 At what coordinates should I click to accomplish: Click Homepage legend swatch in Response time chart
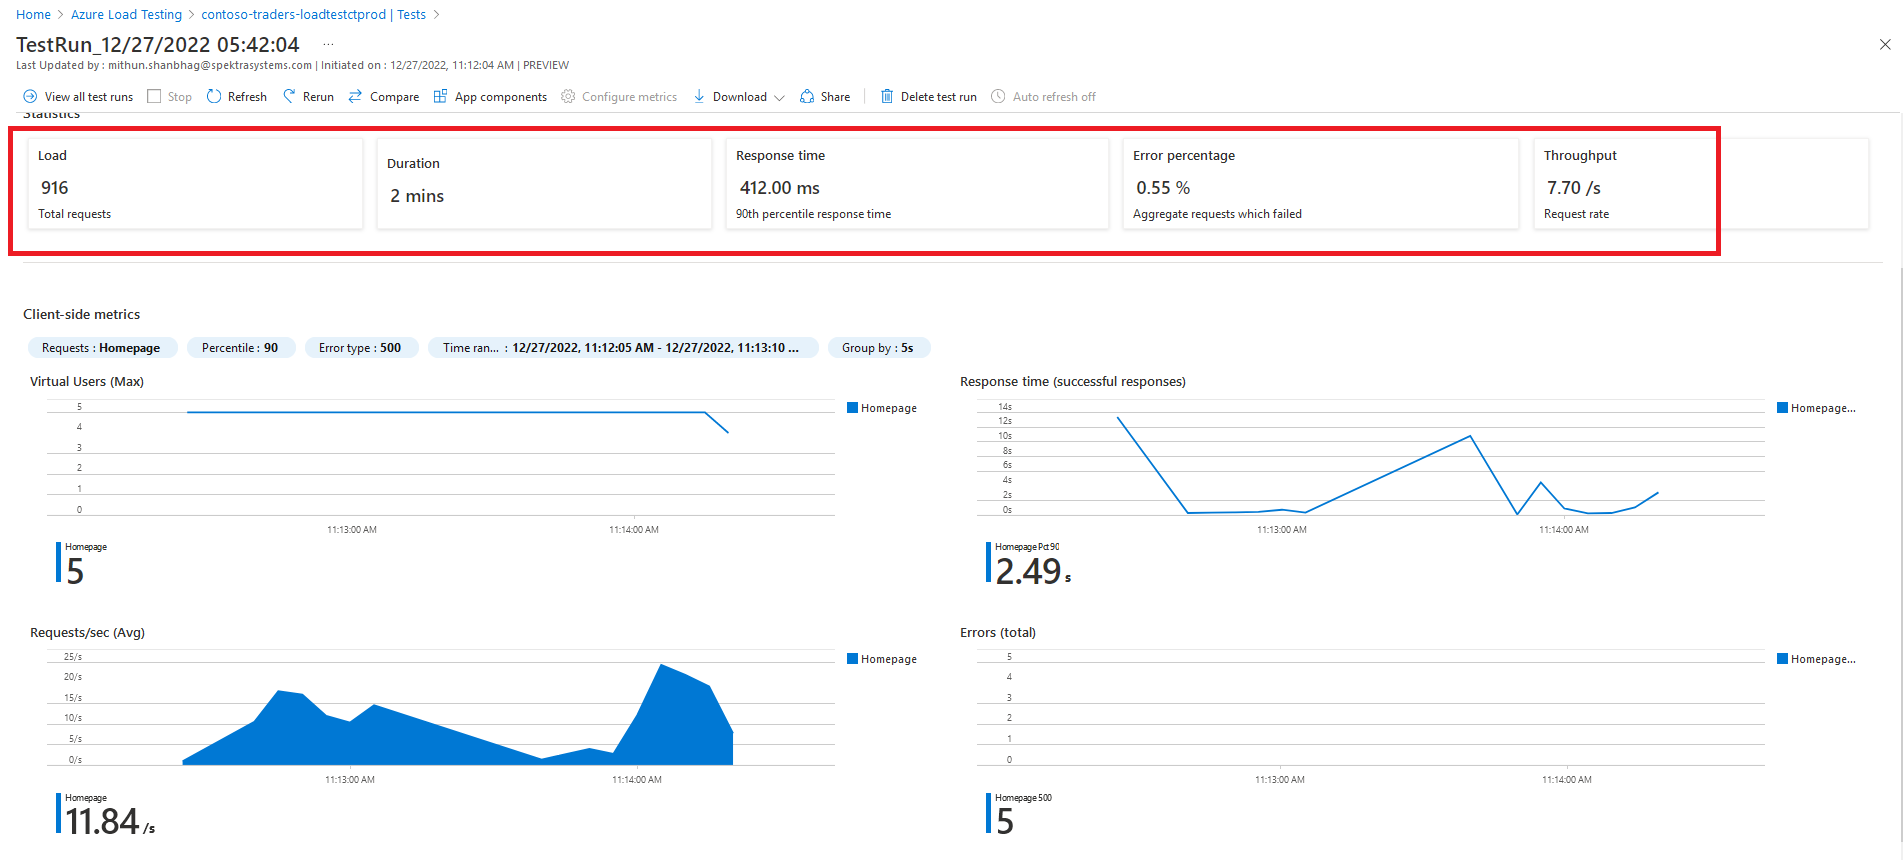coord(1782,408)
